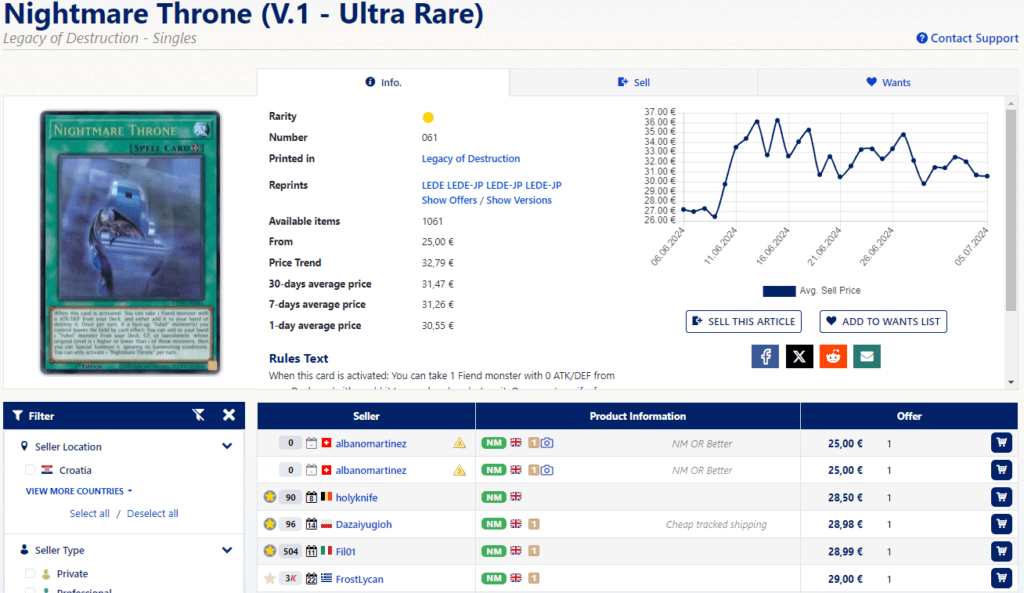The image size is (1024, 593).
Task: Share the card on Reddit
Action: [833, 357]
